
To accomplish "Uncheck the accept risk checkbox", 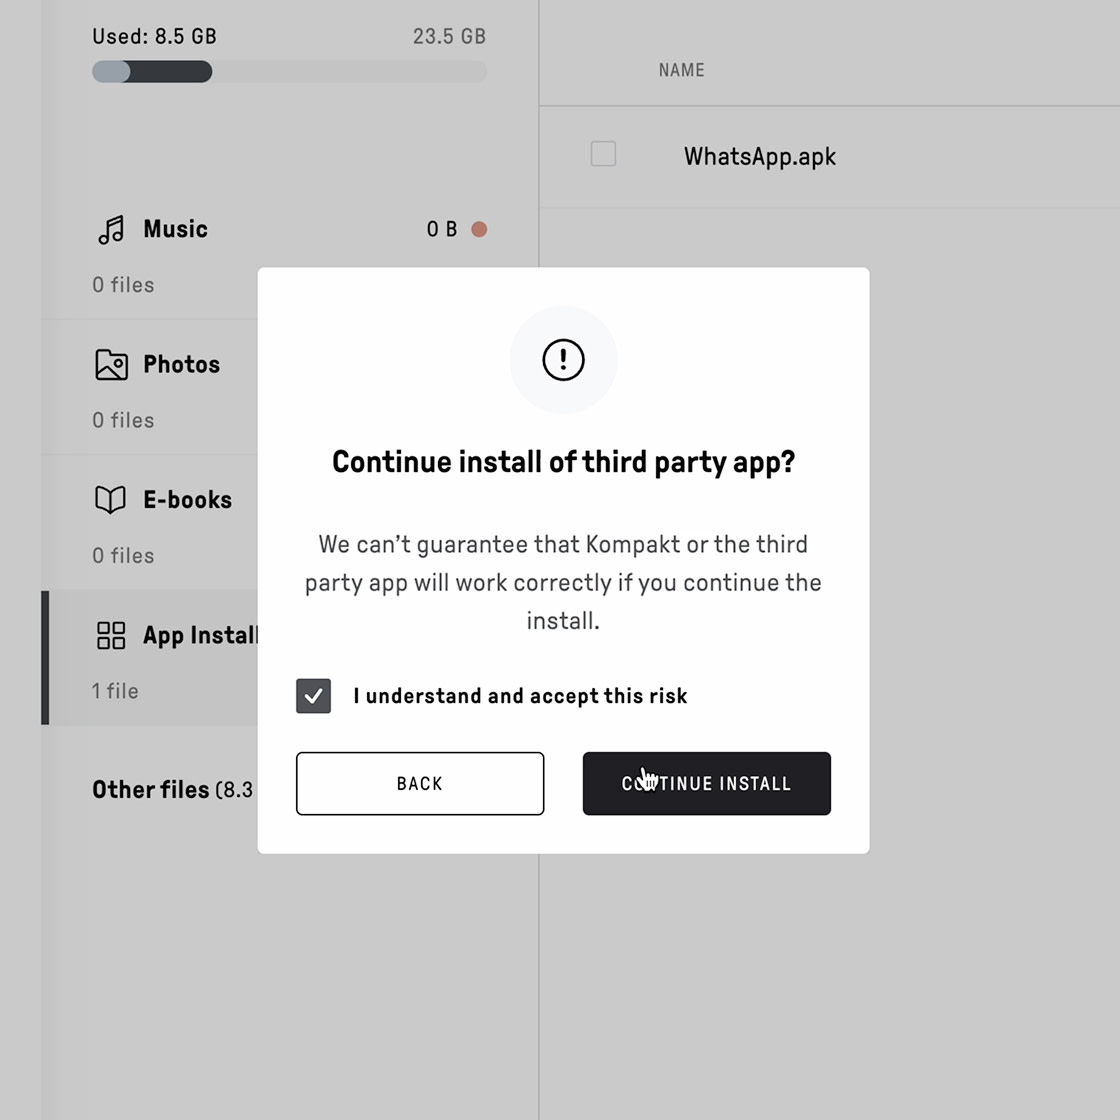I will coord(314,696).
